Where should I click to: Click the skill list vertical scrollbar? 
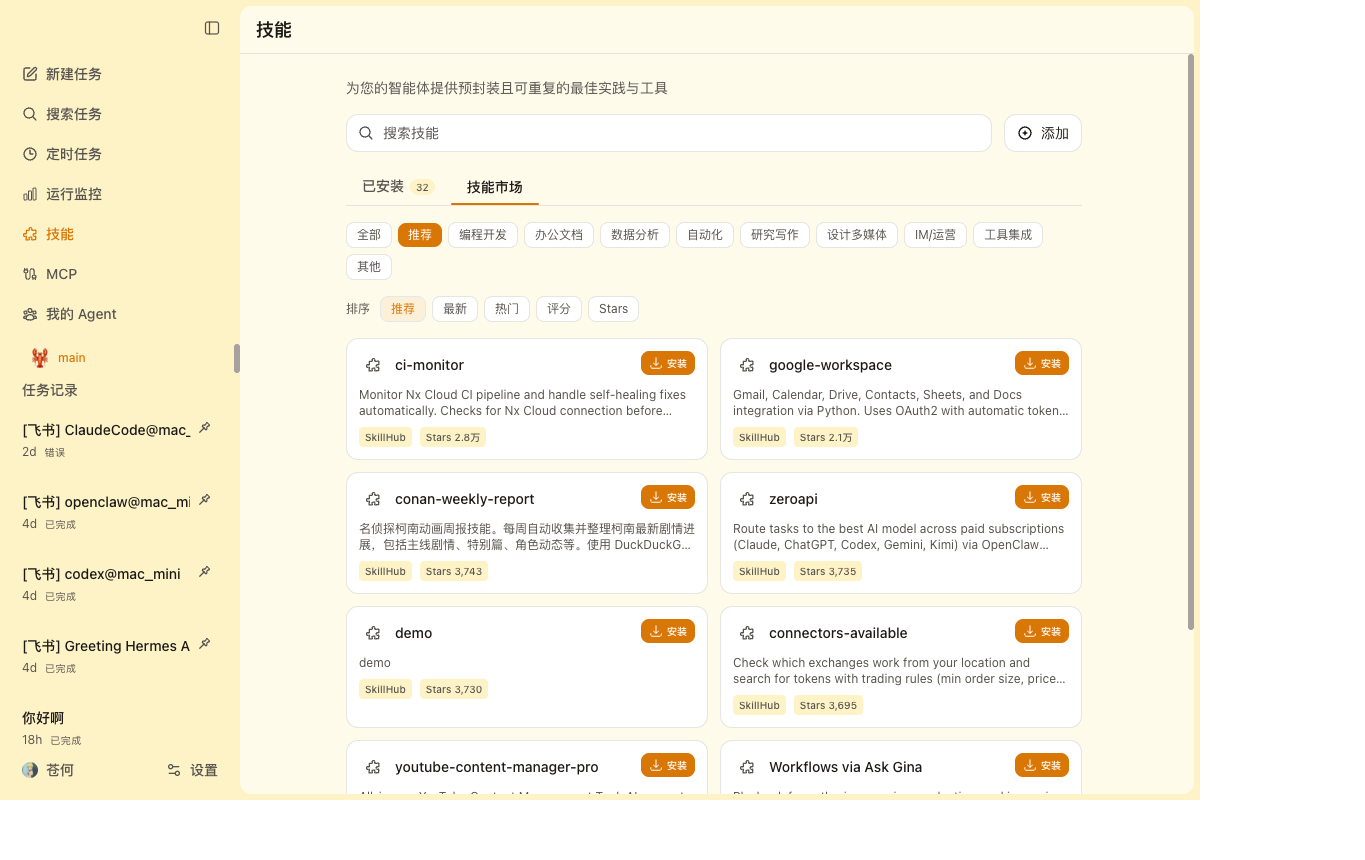1190,342
